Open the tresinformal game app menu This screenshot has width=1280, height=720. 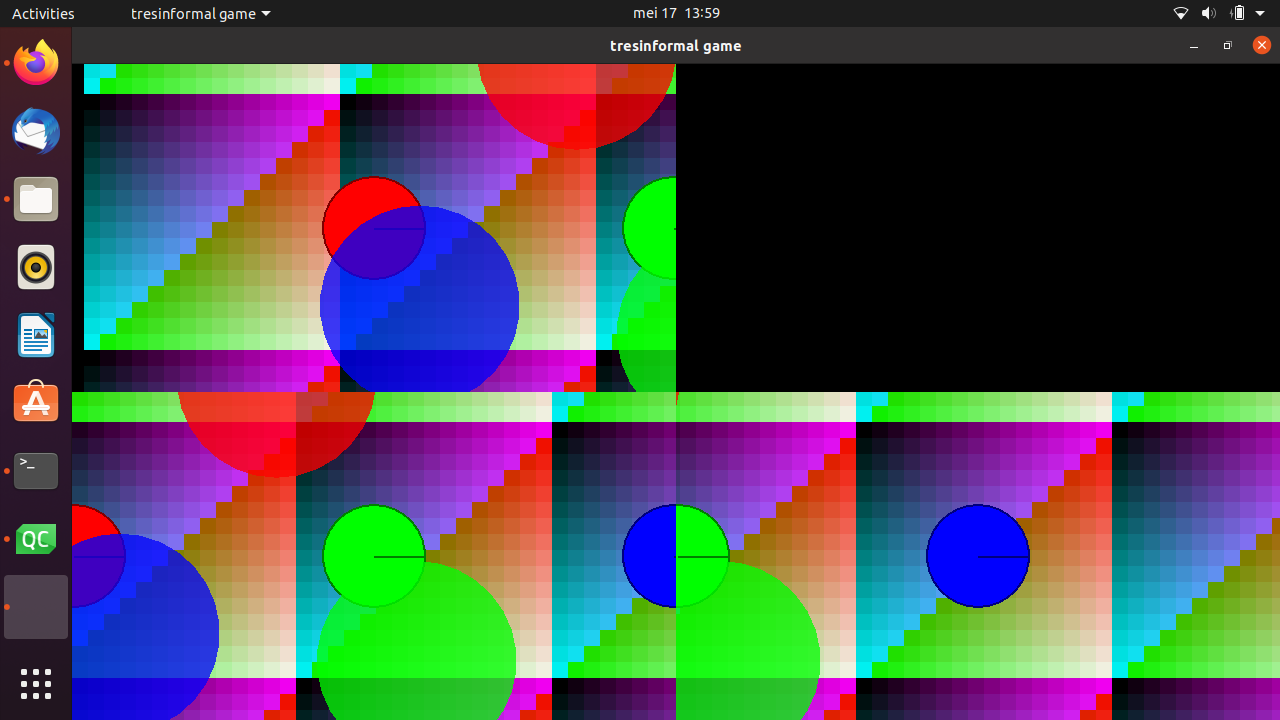tap(201, 13)
